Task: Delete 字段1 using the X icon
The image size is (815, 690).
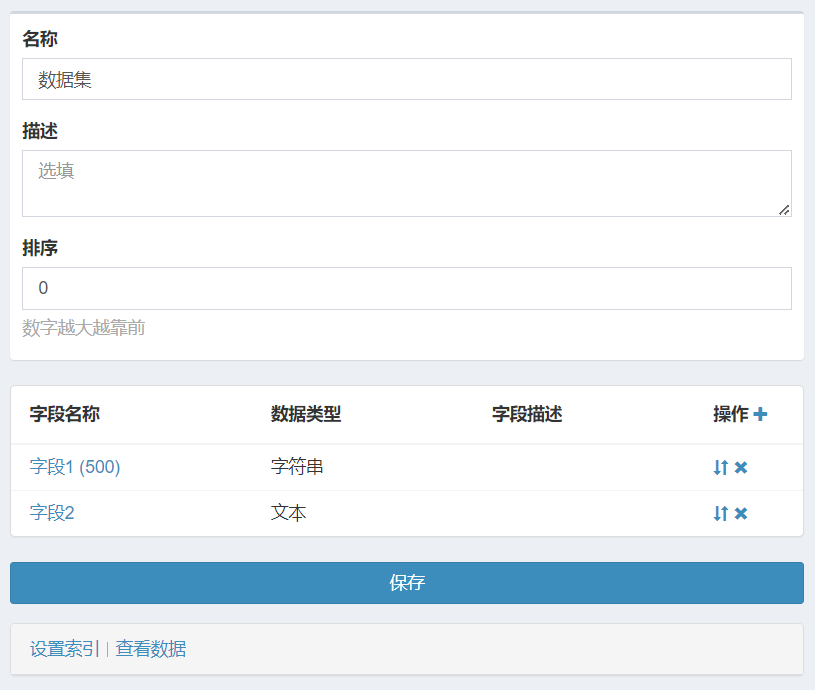Action: coord(741,467)
